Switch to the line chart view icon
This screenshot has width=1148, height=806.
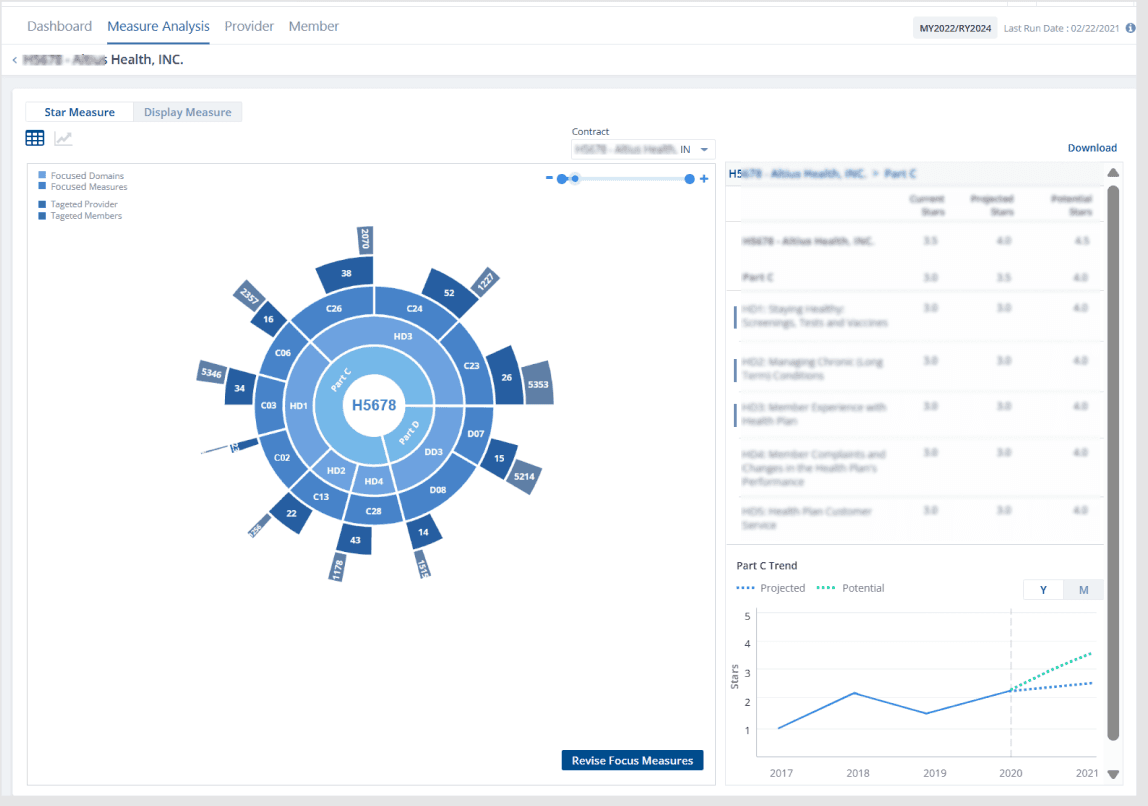[63, 138]
